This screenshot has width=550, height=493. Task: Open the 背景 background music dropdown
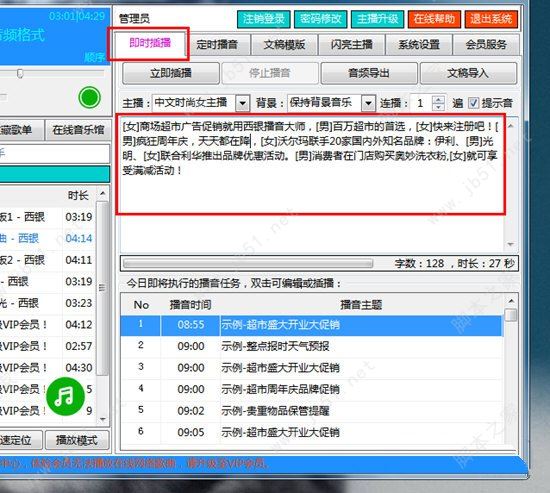[368, 103]
